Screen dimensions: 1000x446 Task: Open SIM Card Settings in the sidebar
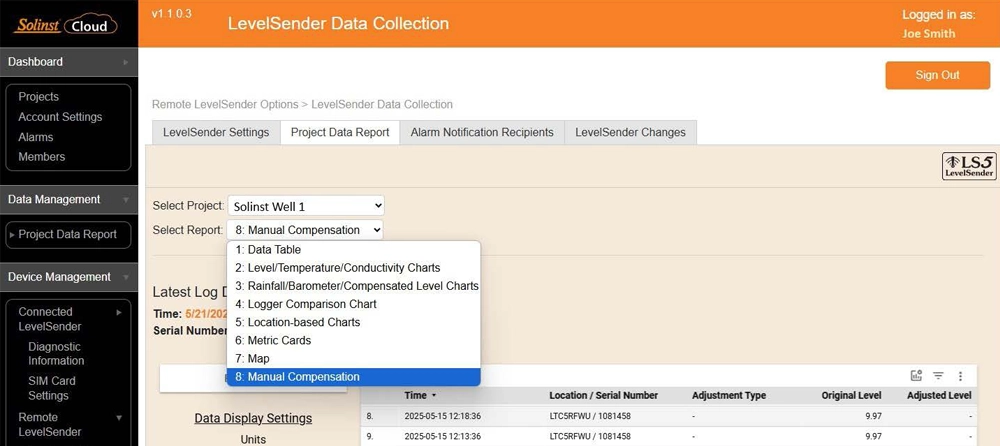[52, 388]
